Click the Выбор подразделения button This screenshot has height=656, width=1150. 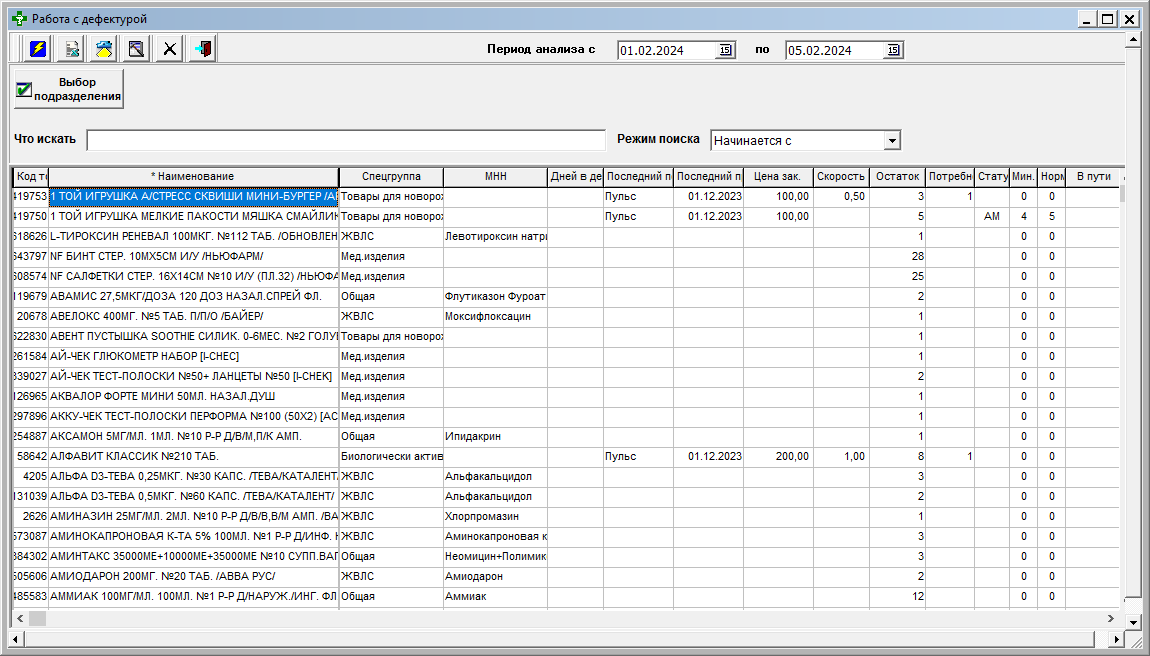tap(69, 89)
